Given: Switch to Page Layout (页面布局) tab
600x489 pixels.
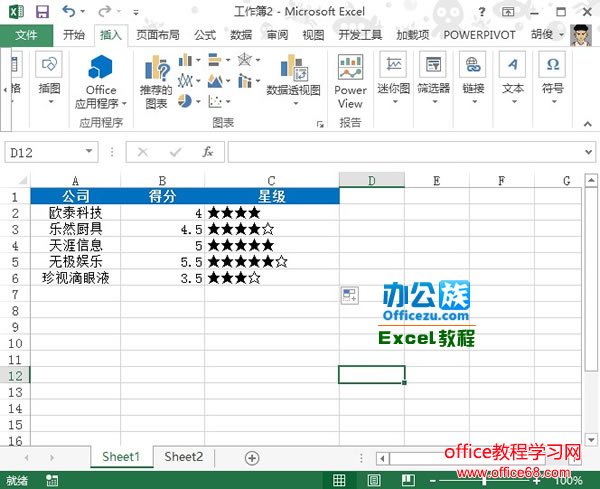Looking at the screenshot, I should pos(158,35).
